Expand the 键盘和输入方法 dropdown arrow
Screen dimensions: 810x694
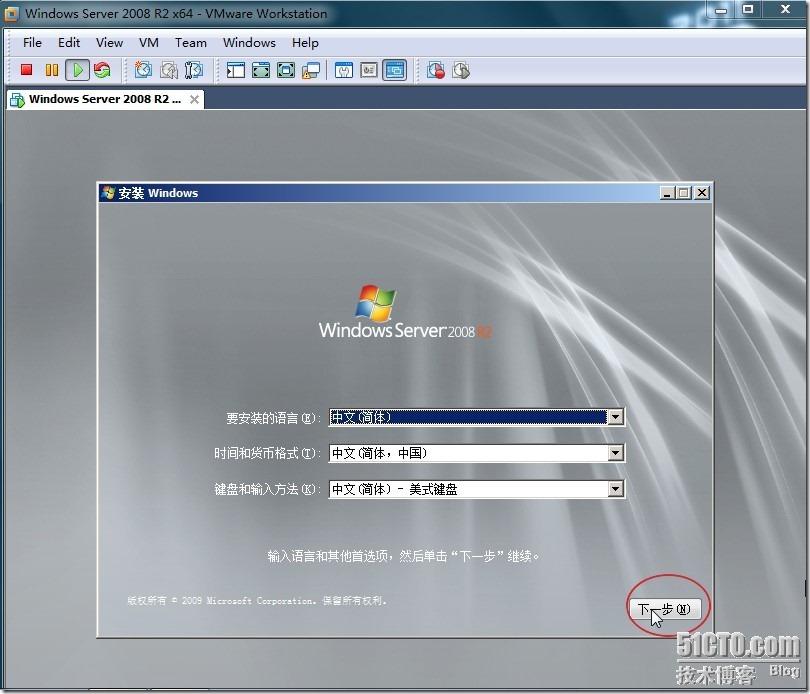(x=615, y=489)
